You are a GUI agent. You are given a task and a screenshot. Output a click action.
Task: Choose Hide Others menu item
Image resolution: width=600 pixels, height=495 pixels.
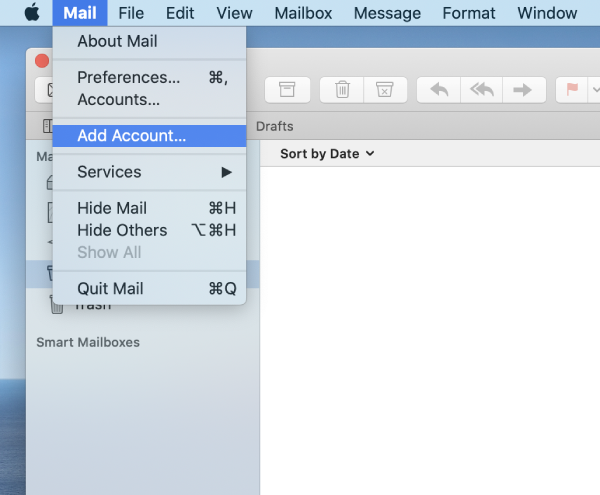[122, 230]
